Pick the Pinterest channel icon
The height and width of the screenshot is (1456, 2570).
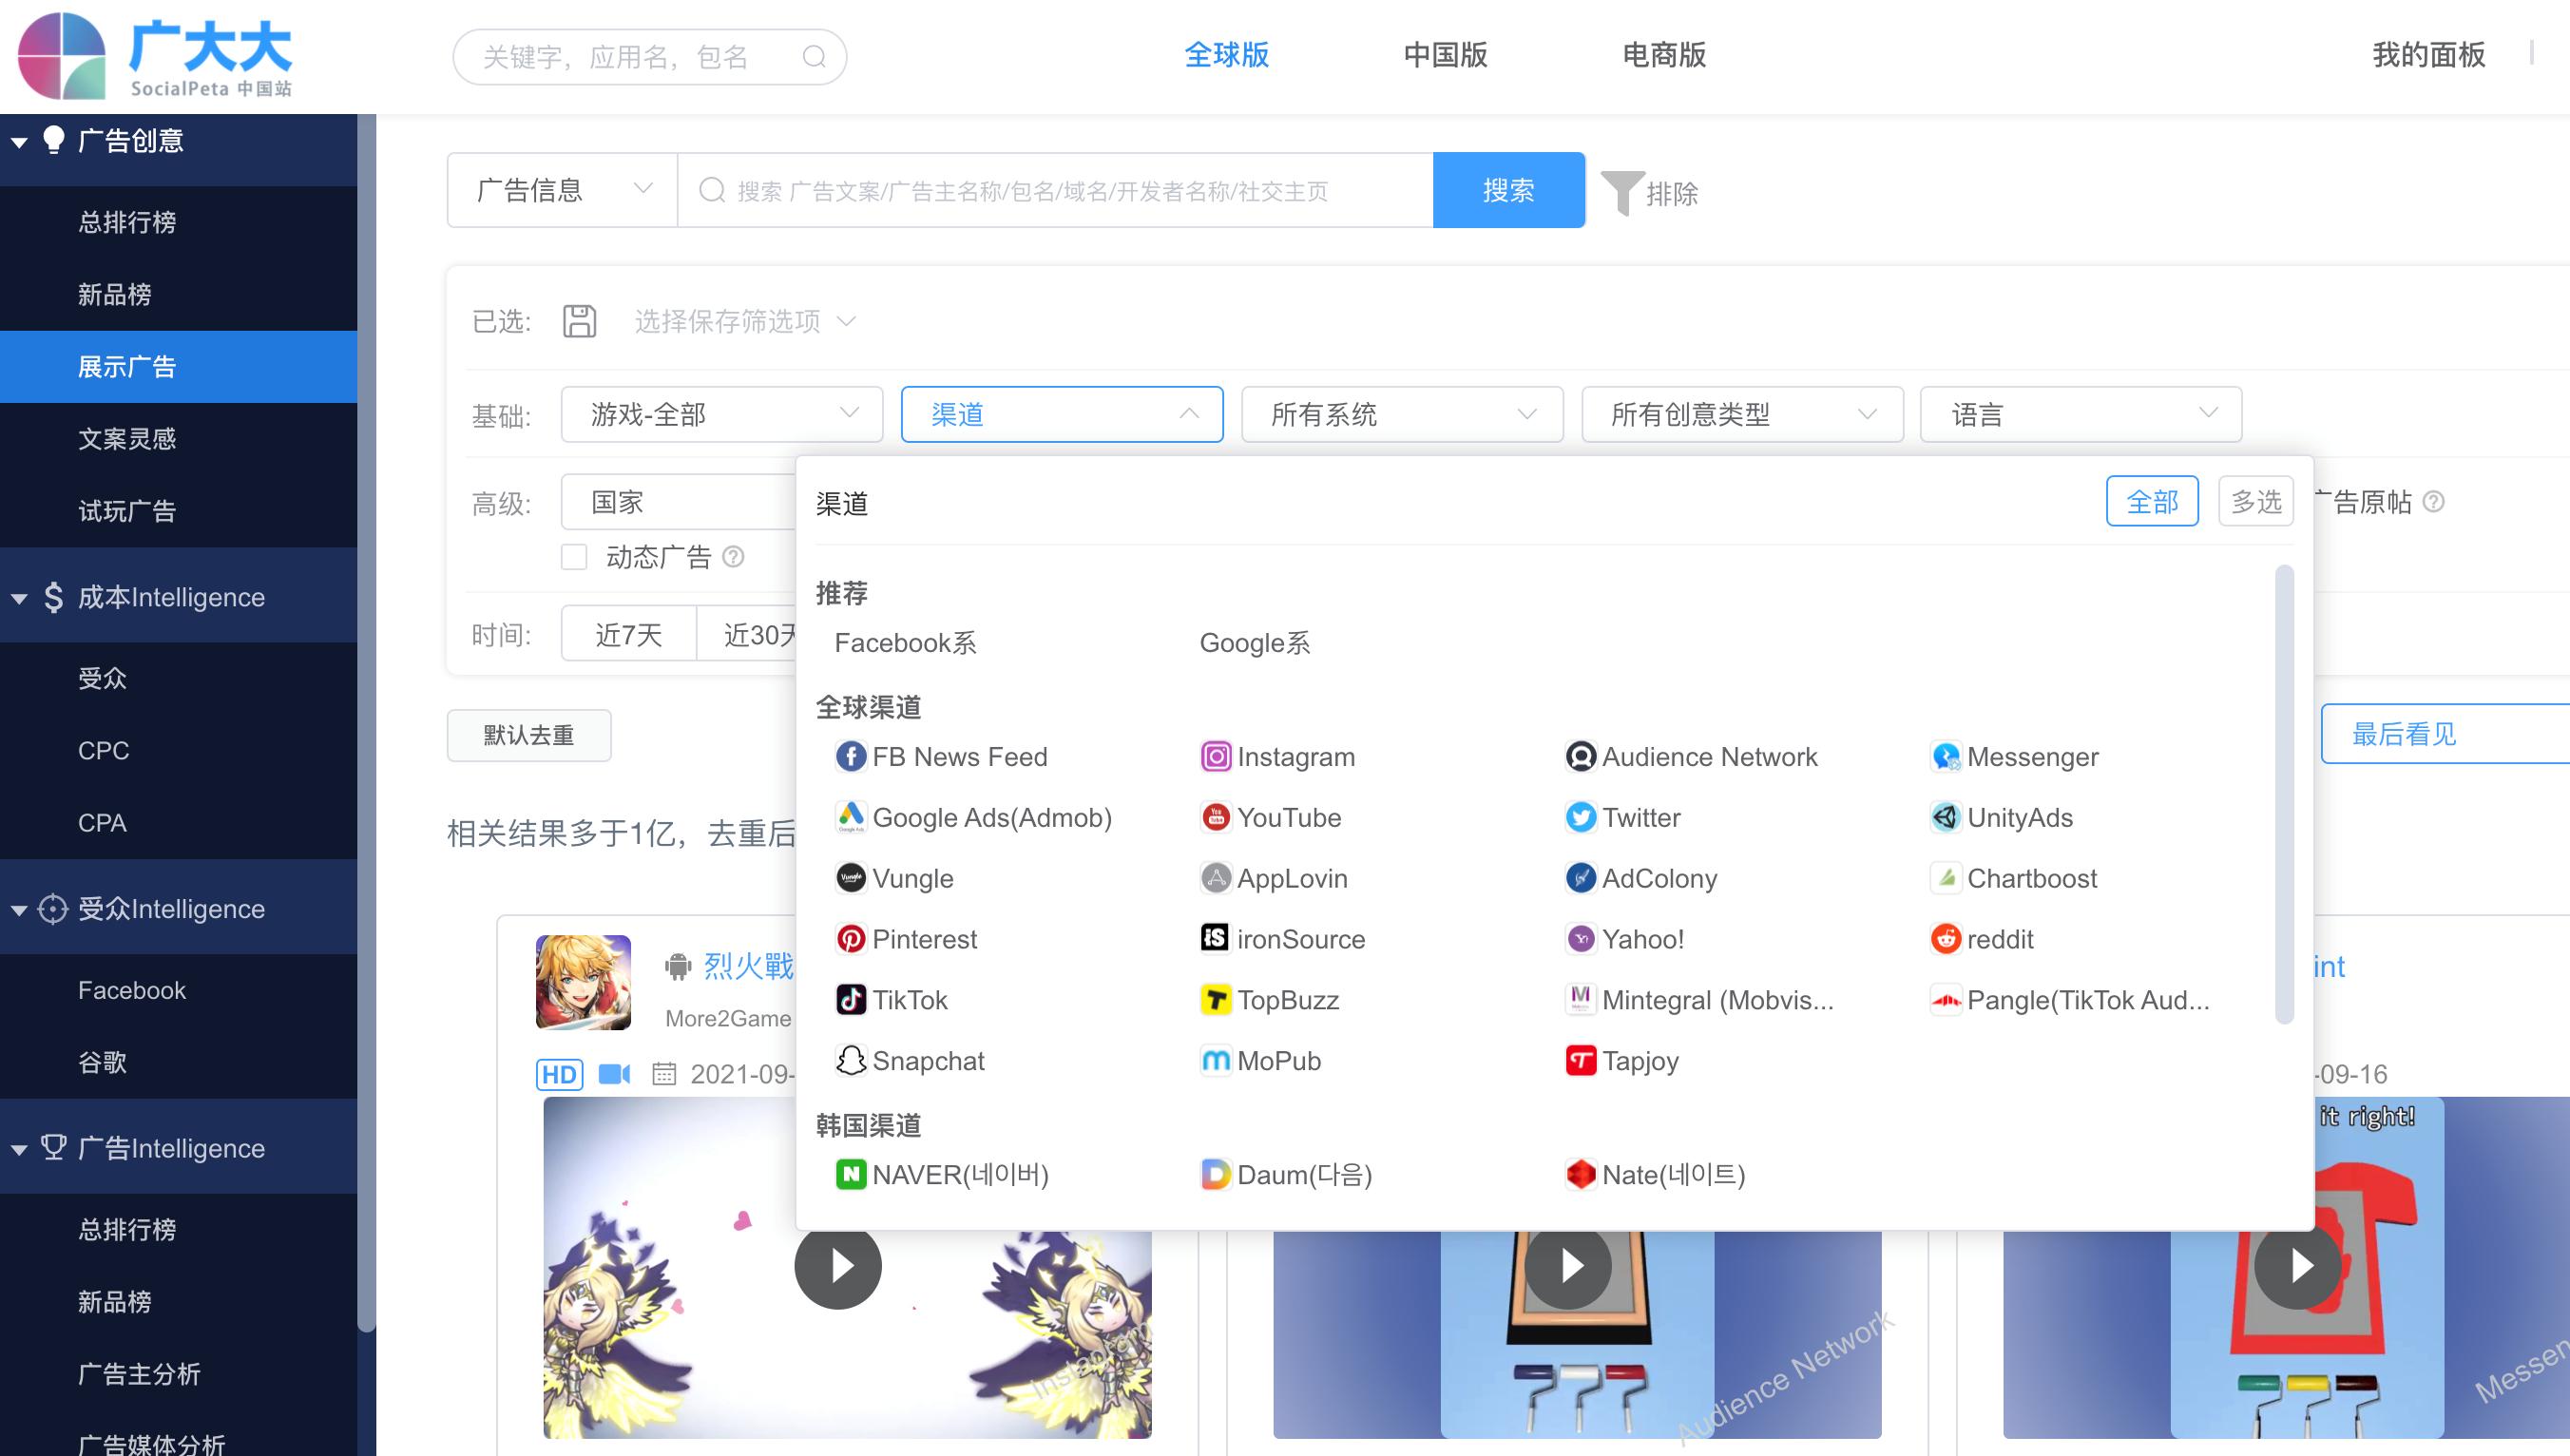click(850, 939)
